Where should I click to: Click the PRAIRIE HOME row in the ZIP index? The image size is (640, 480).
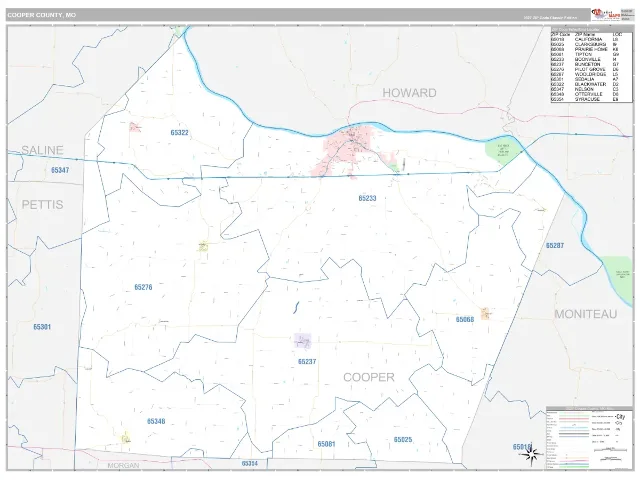tap(585, 49)
